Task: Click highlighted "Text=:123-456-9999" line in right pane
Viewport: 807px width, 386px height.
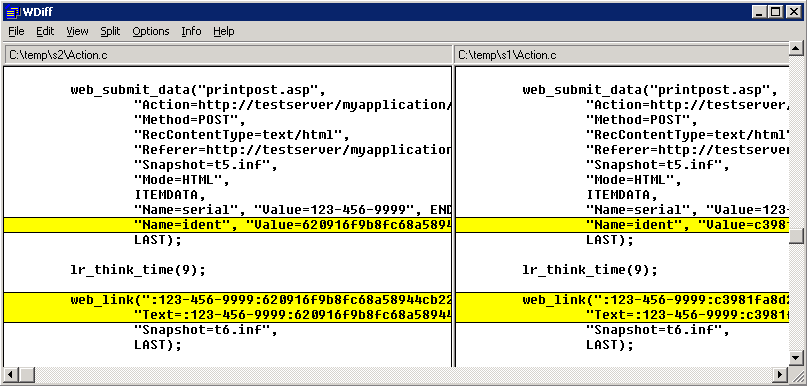Action: tap(687, 315)
